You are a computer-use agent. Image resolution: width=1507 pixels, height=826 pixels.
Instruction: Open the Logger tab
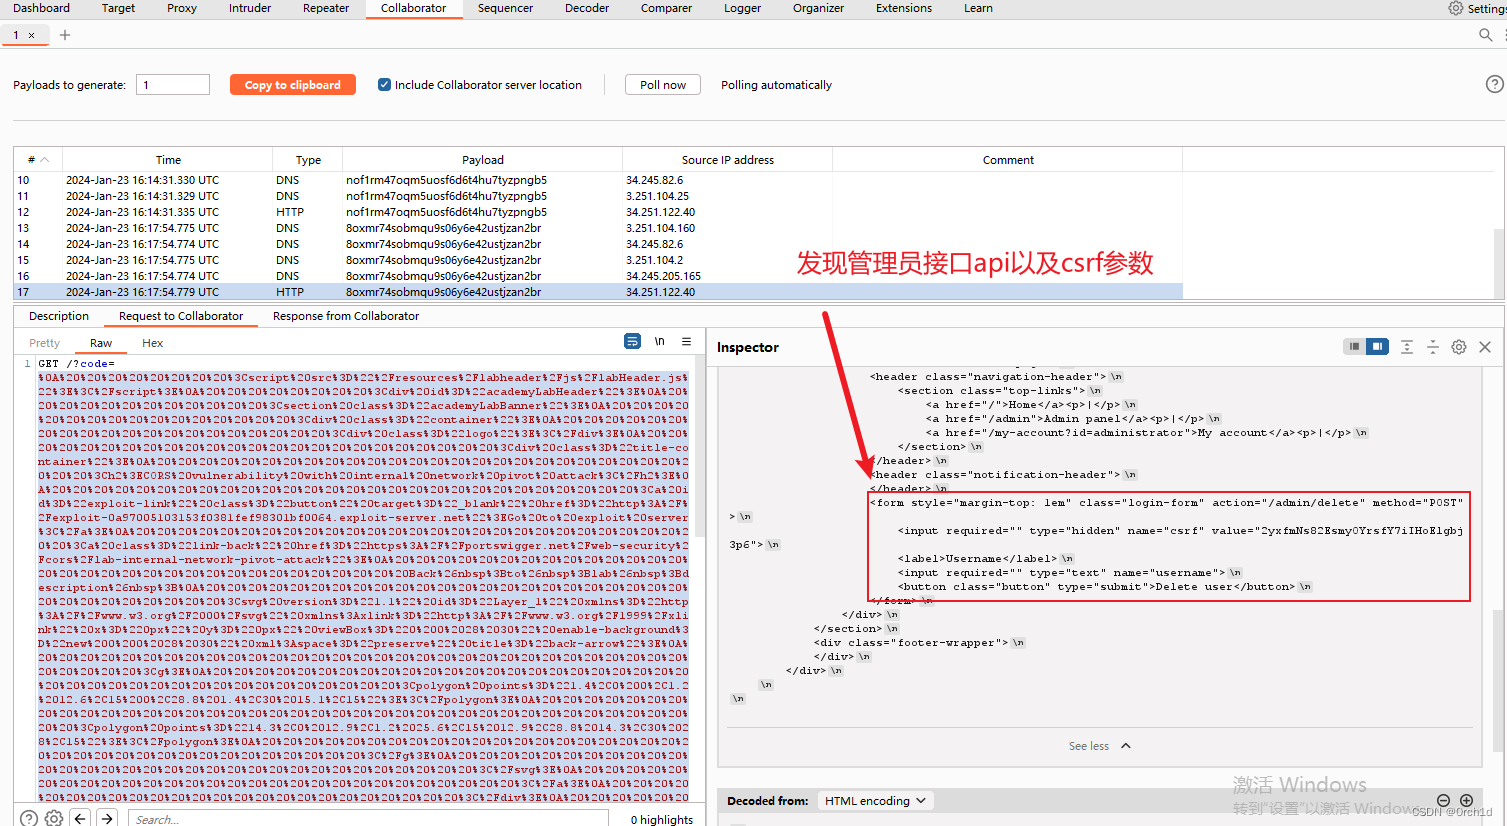click(742, 8)
